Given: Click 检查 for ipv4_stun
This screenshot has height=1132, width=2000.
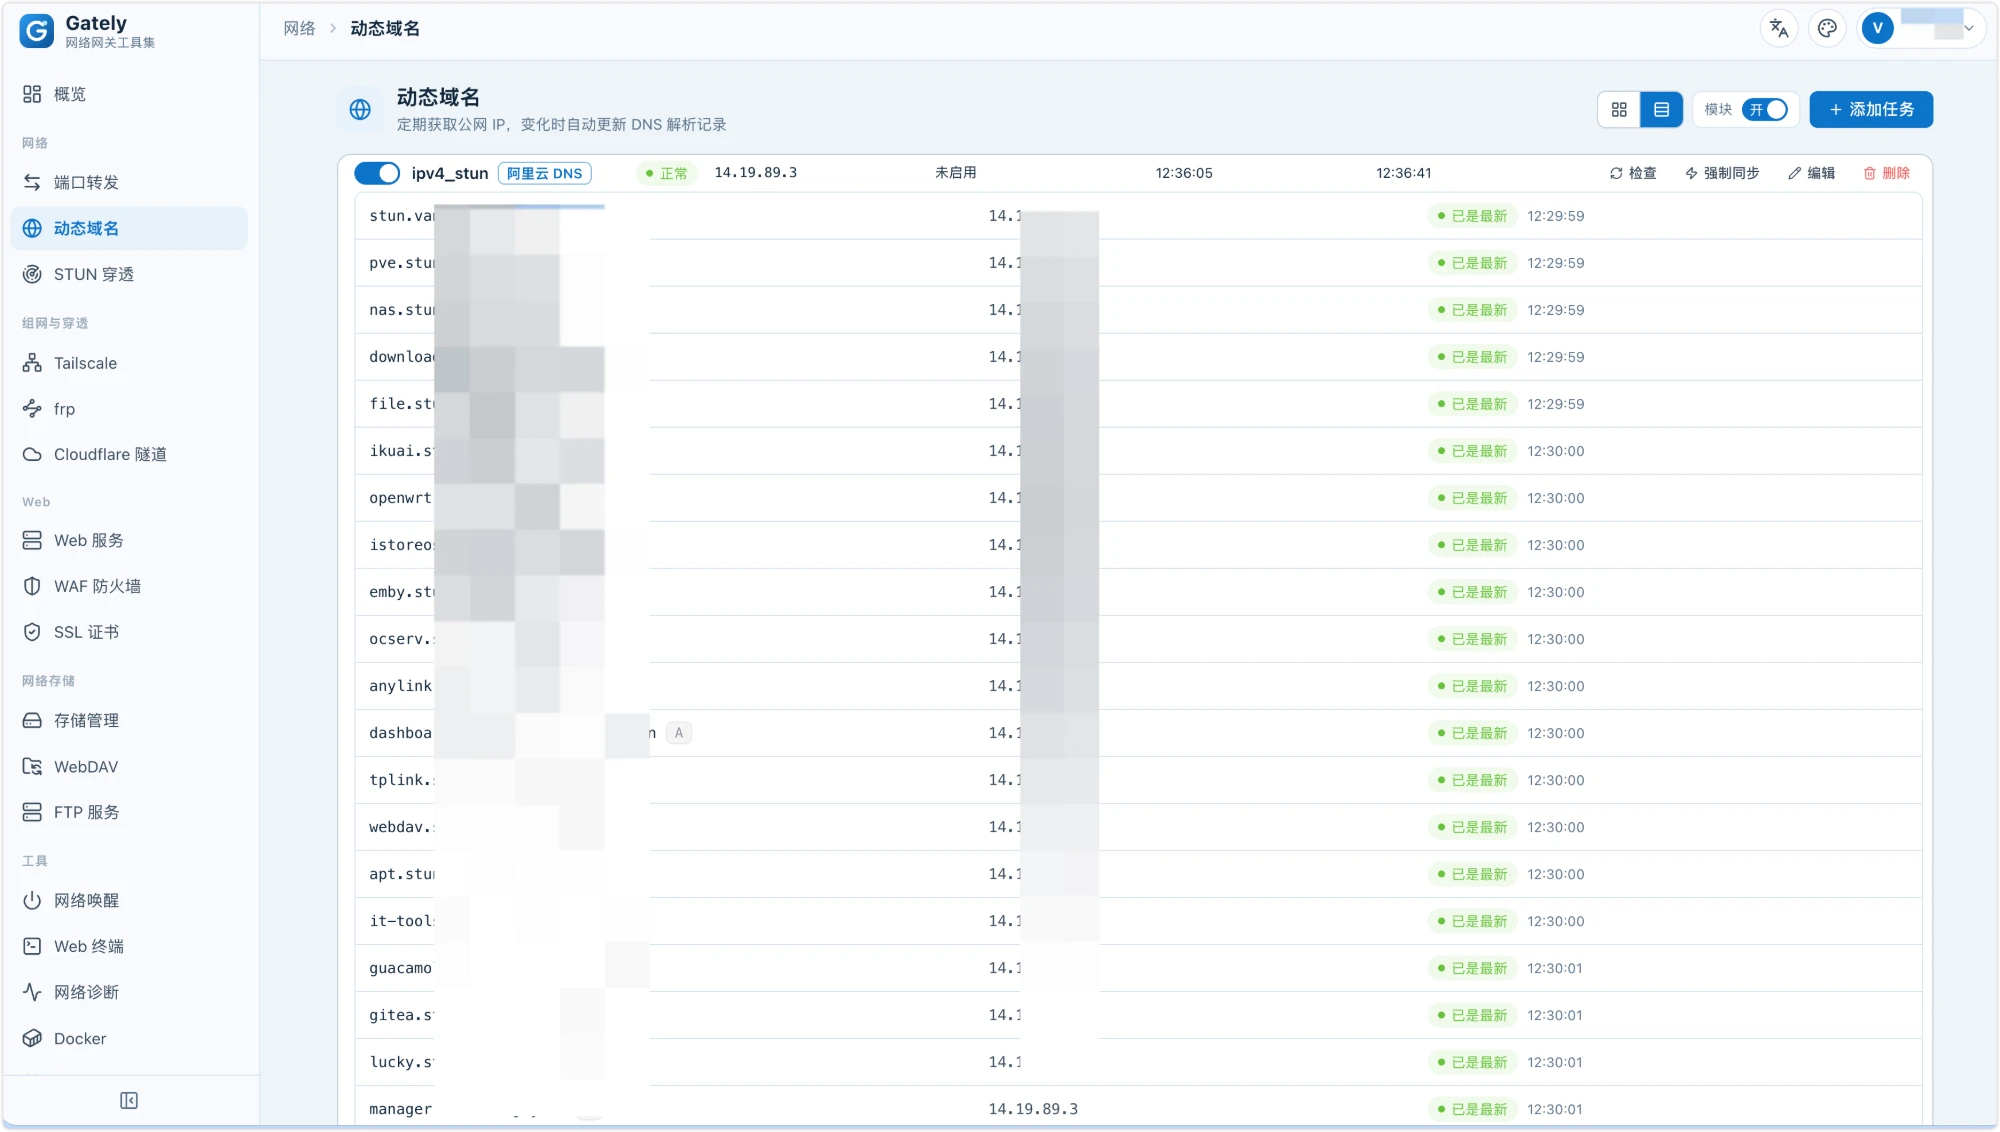Looking at the screenshot, I should pyautogui.click(x=1633, y=173).
